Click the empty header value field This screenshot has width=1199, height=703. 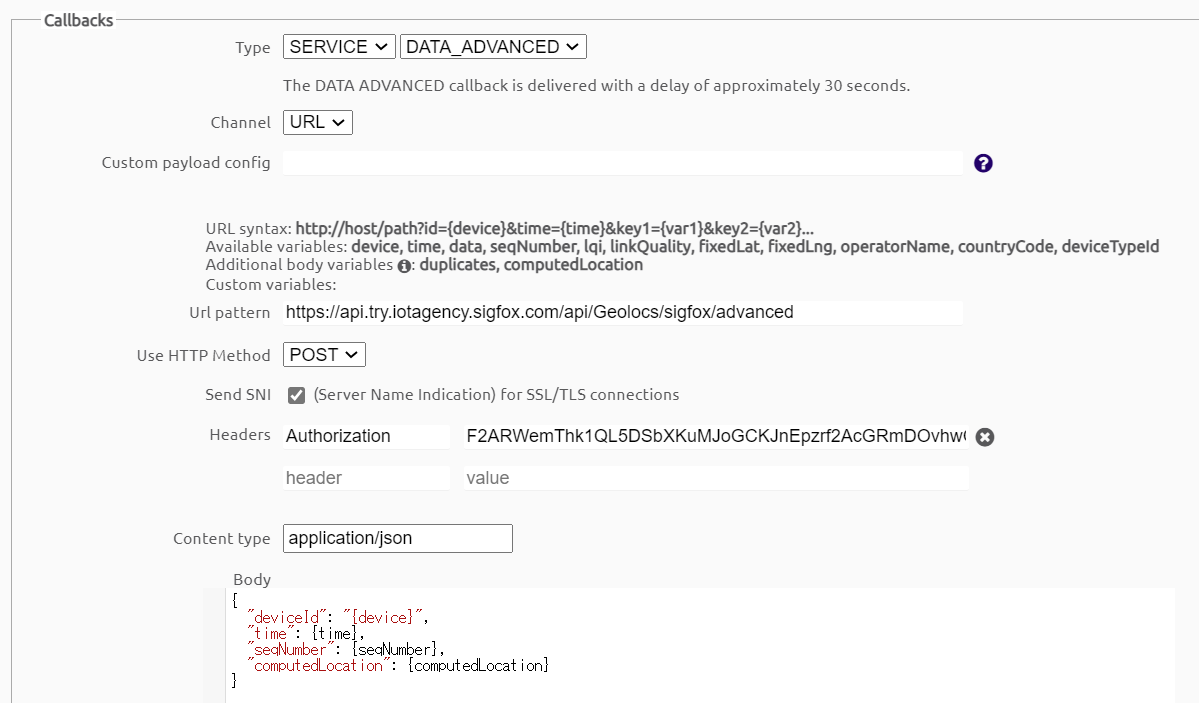point(716,478)
